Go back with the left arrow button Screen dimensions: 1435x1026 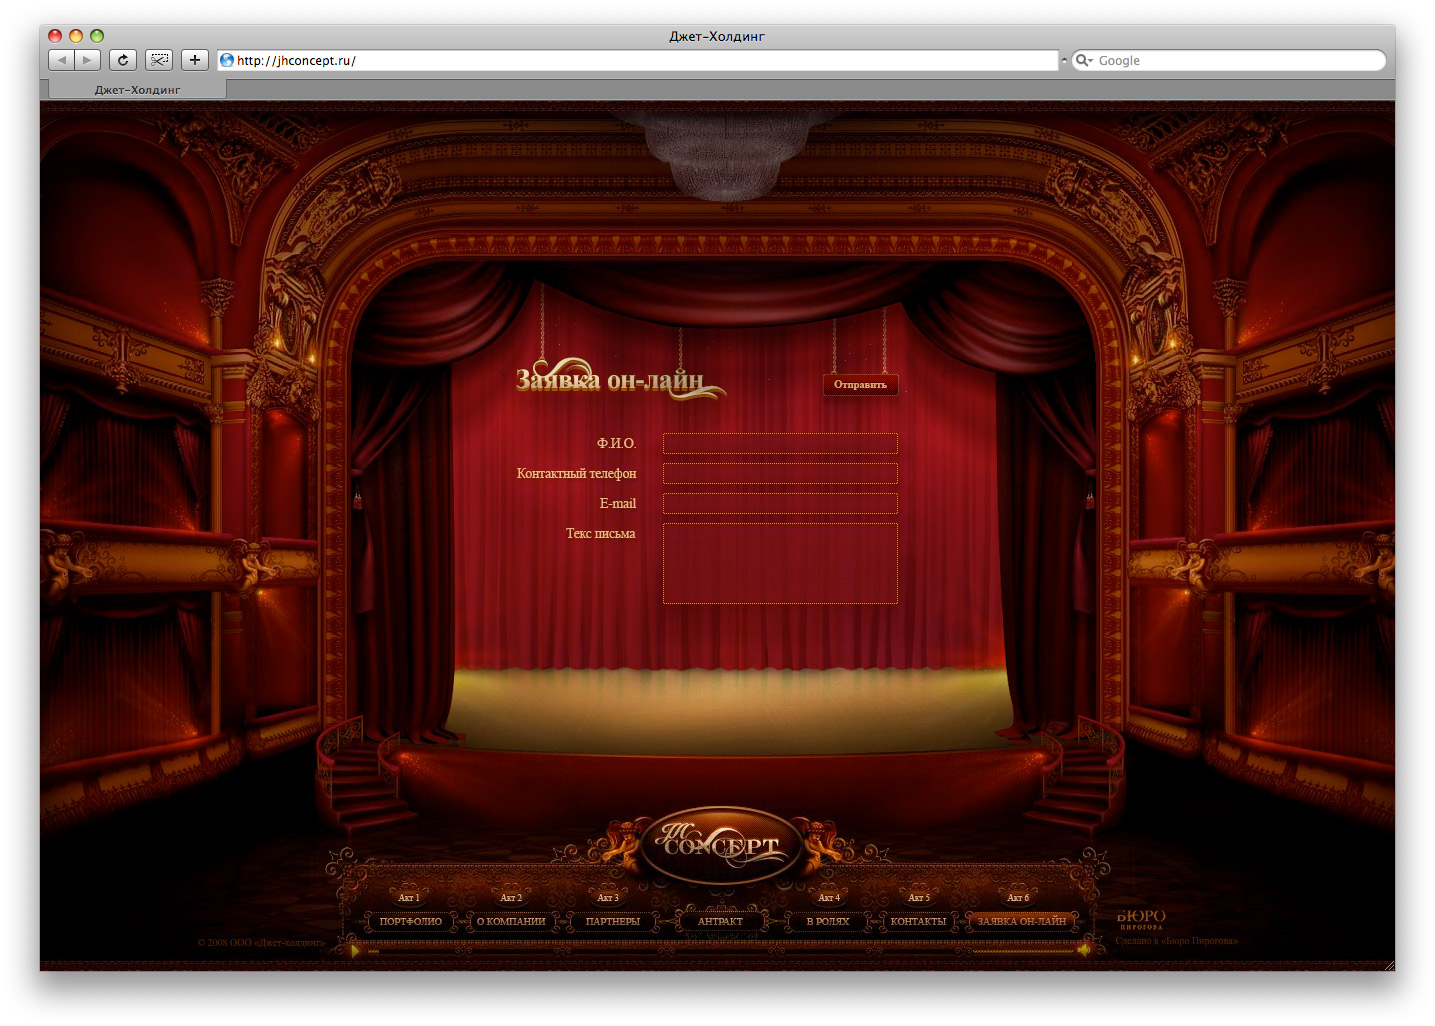coord(62,60)
